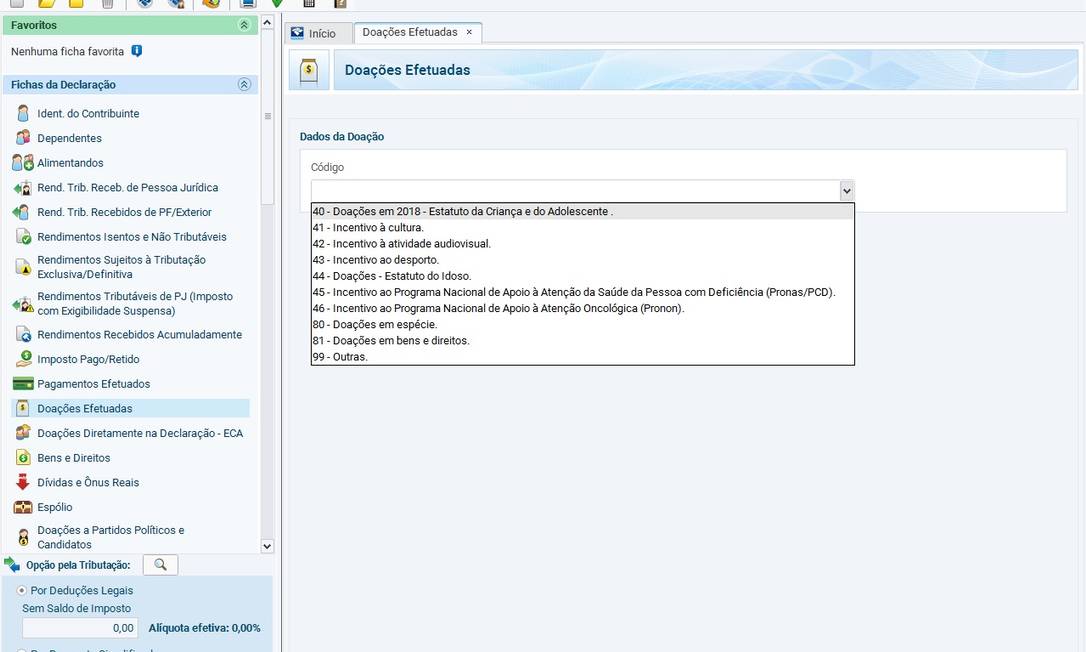
Task: Click the tax option magnifier button
Action: (x=160, y=565)
